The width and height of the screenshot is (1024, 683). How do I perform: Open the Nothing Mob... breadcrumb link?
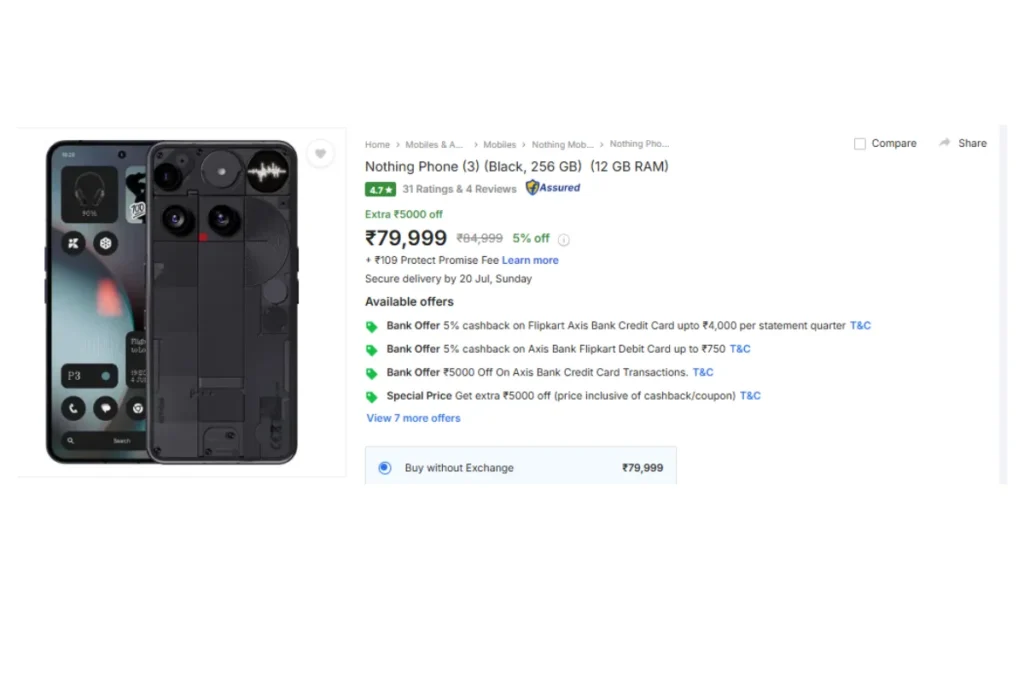tap(562, 145)
